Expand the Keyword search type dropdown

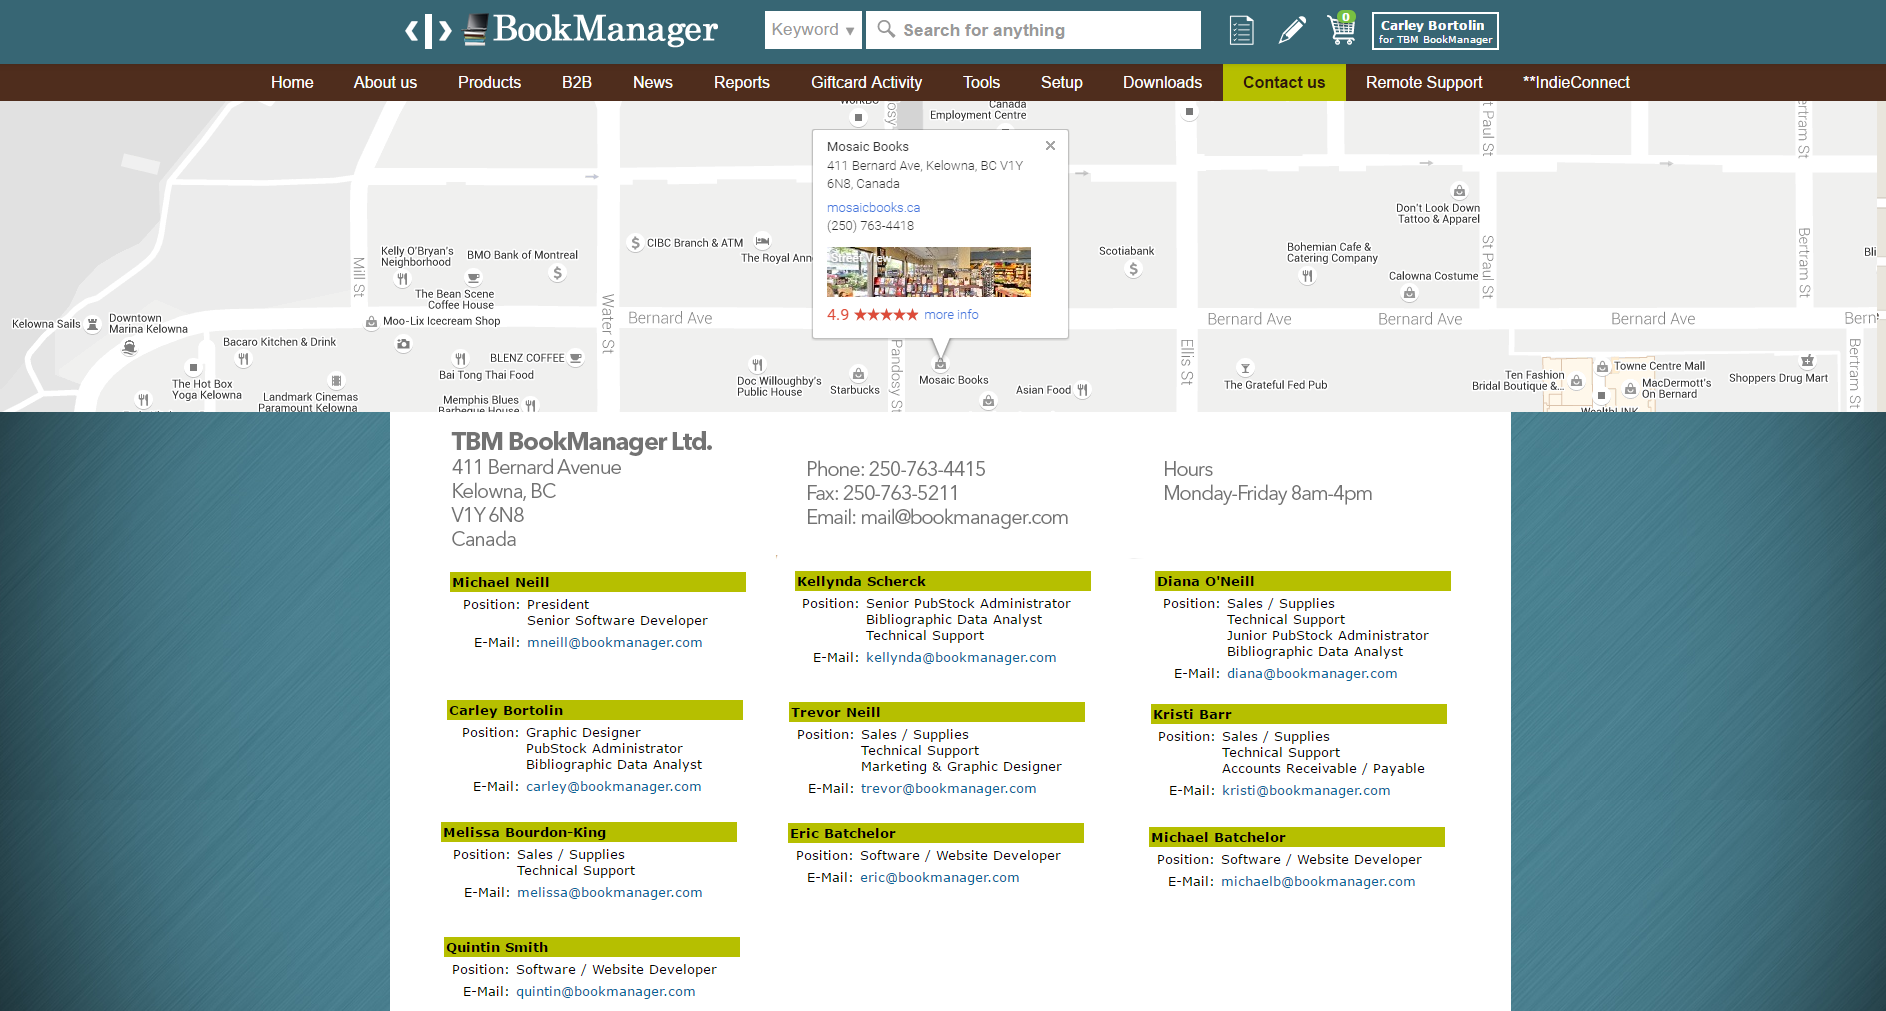pos(813,30)
